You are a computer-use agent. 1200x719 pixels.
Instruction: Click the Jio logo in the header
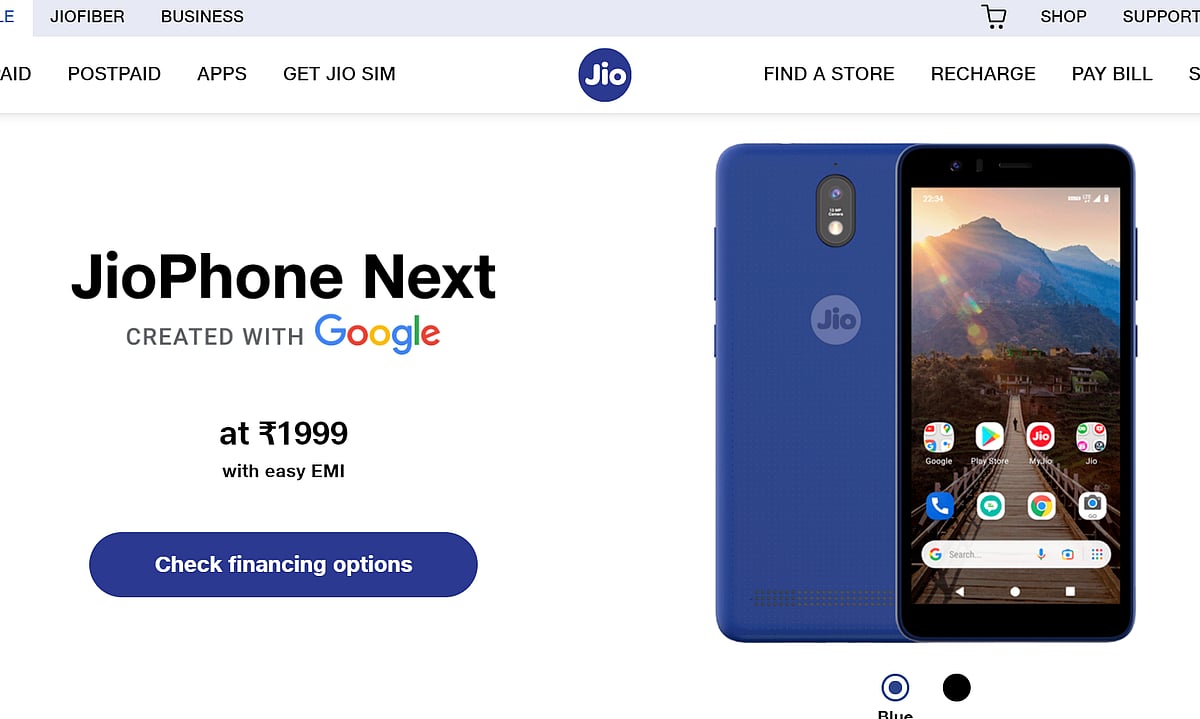click(605, 75)
